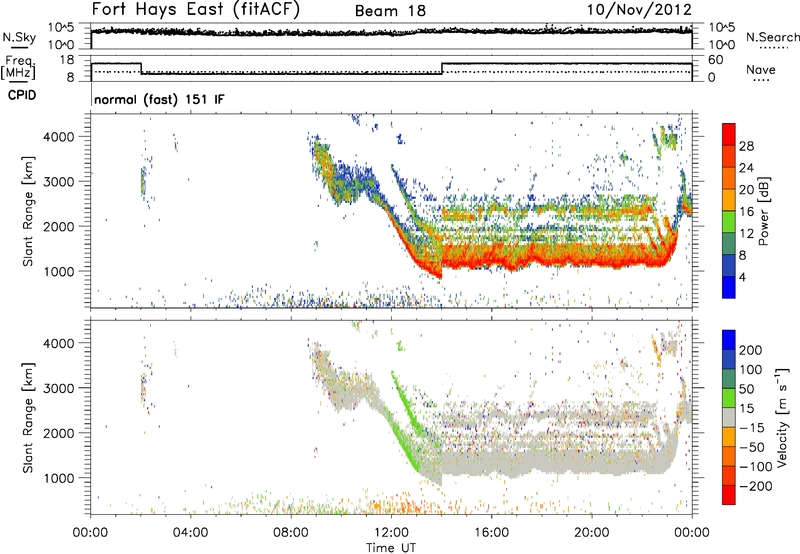Click 'Slant Range [km]' label of power panel
This screenshot has height=554, width=800.
point(28,212)
